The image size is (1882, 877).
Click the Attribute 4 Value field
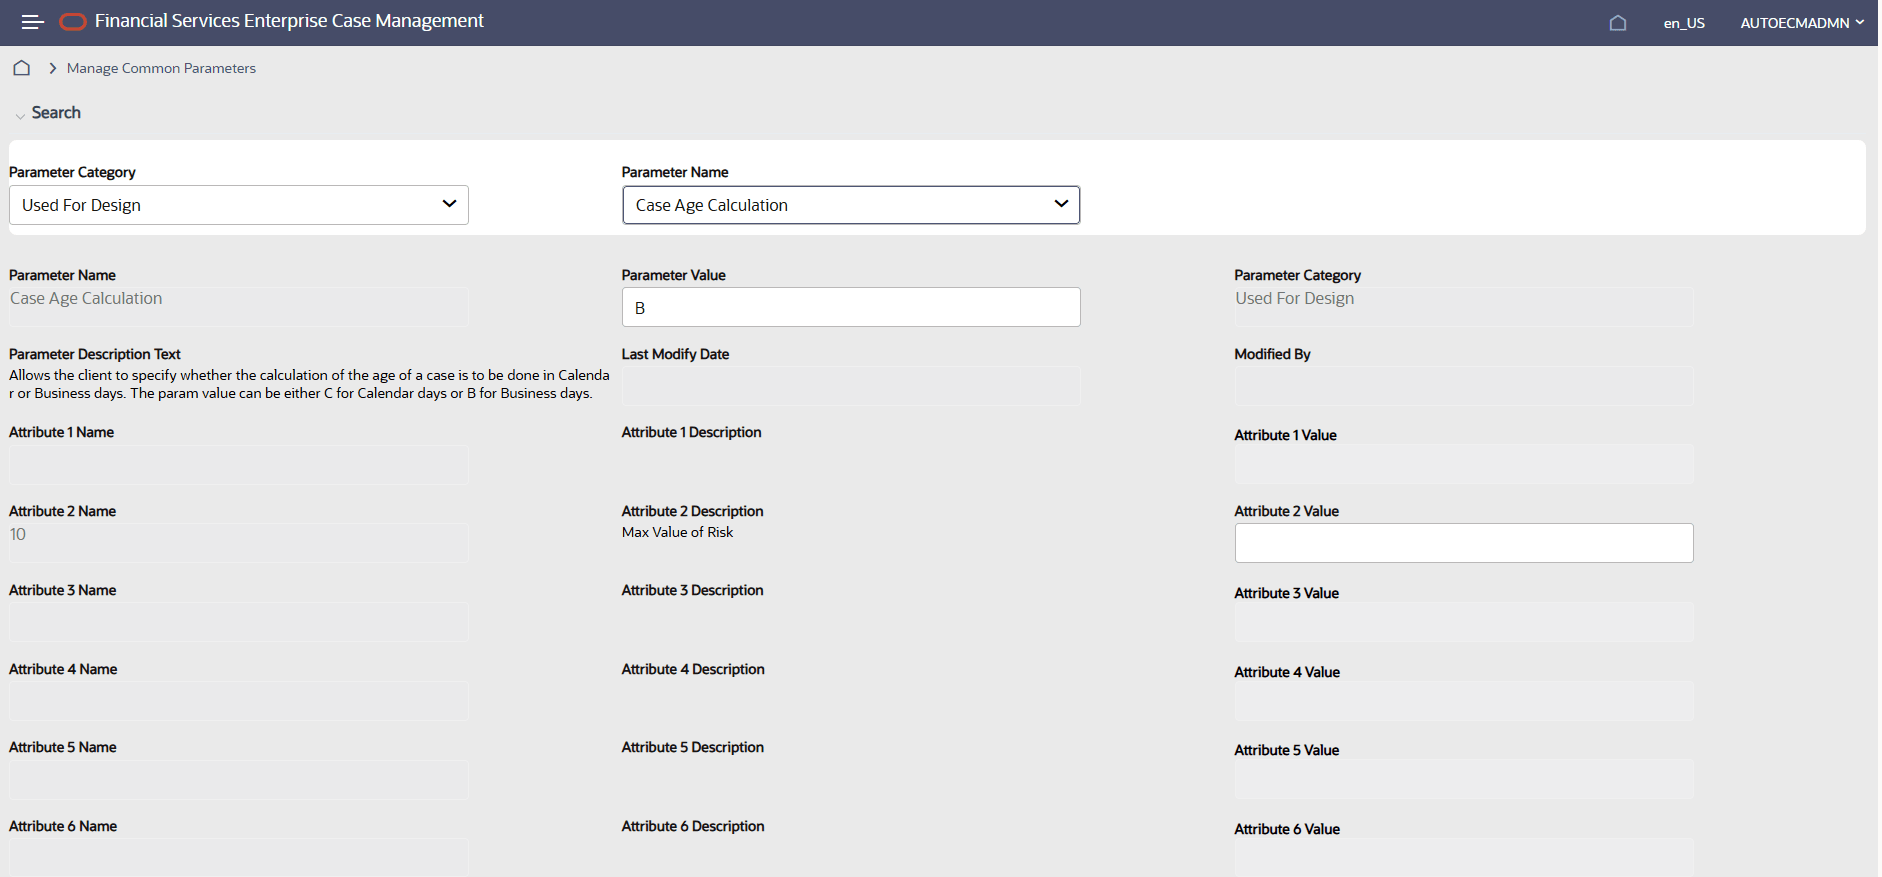1464,702
